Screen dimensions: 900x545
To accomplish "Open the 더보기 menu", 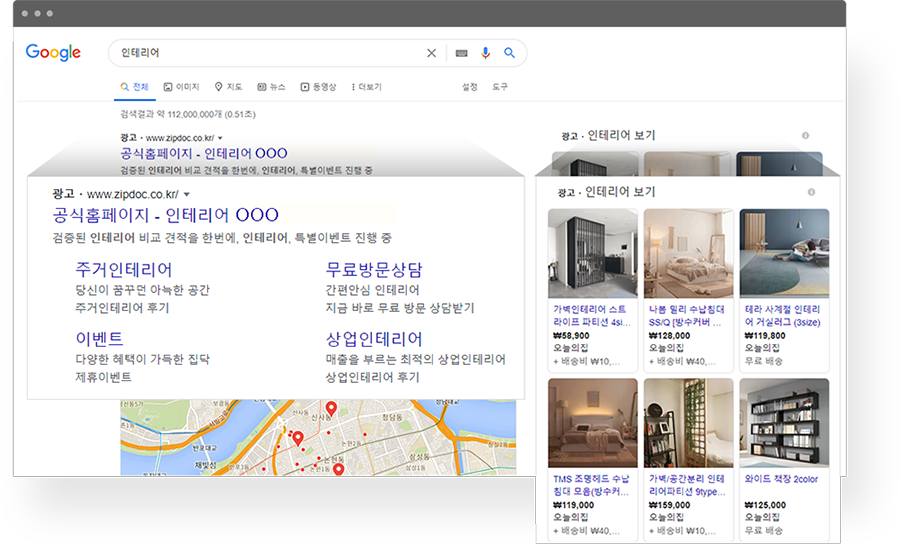I will click(x=367, y=87).
